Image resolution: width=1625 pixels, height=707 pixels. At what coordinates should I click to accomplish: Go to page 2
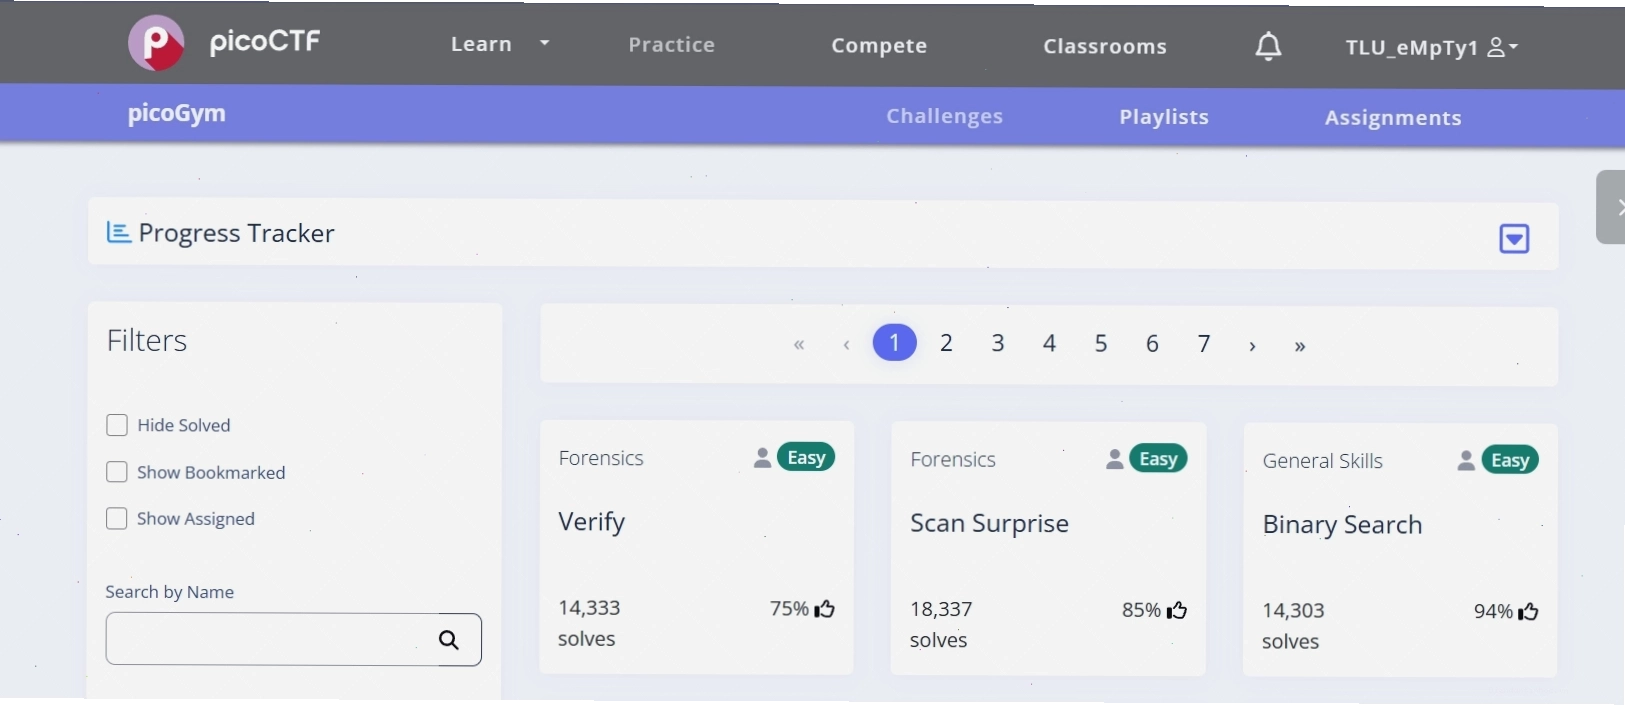point(946,343)
